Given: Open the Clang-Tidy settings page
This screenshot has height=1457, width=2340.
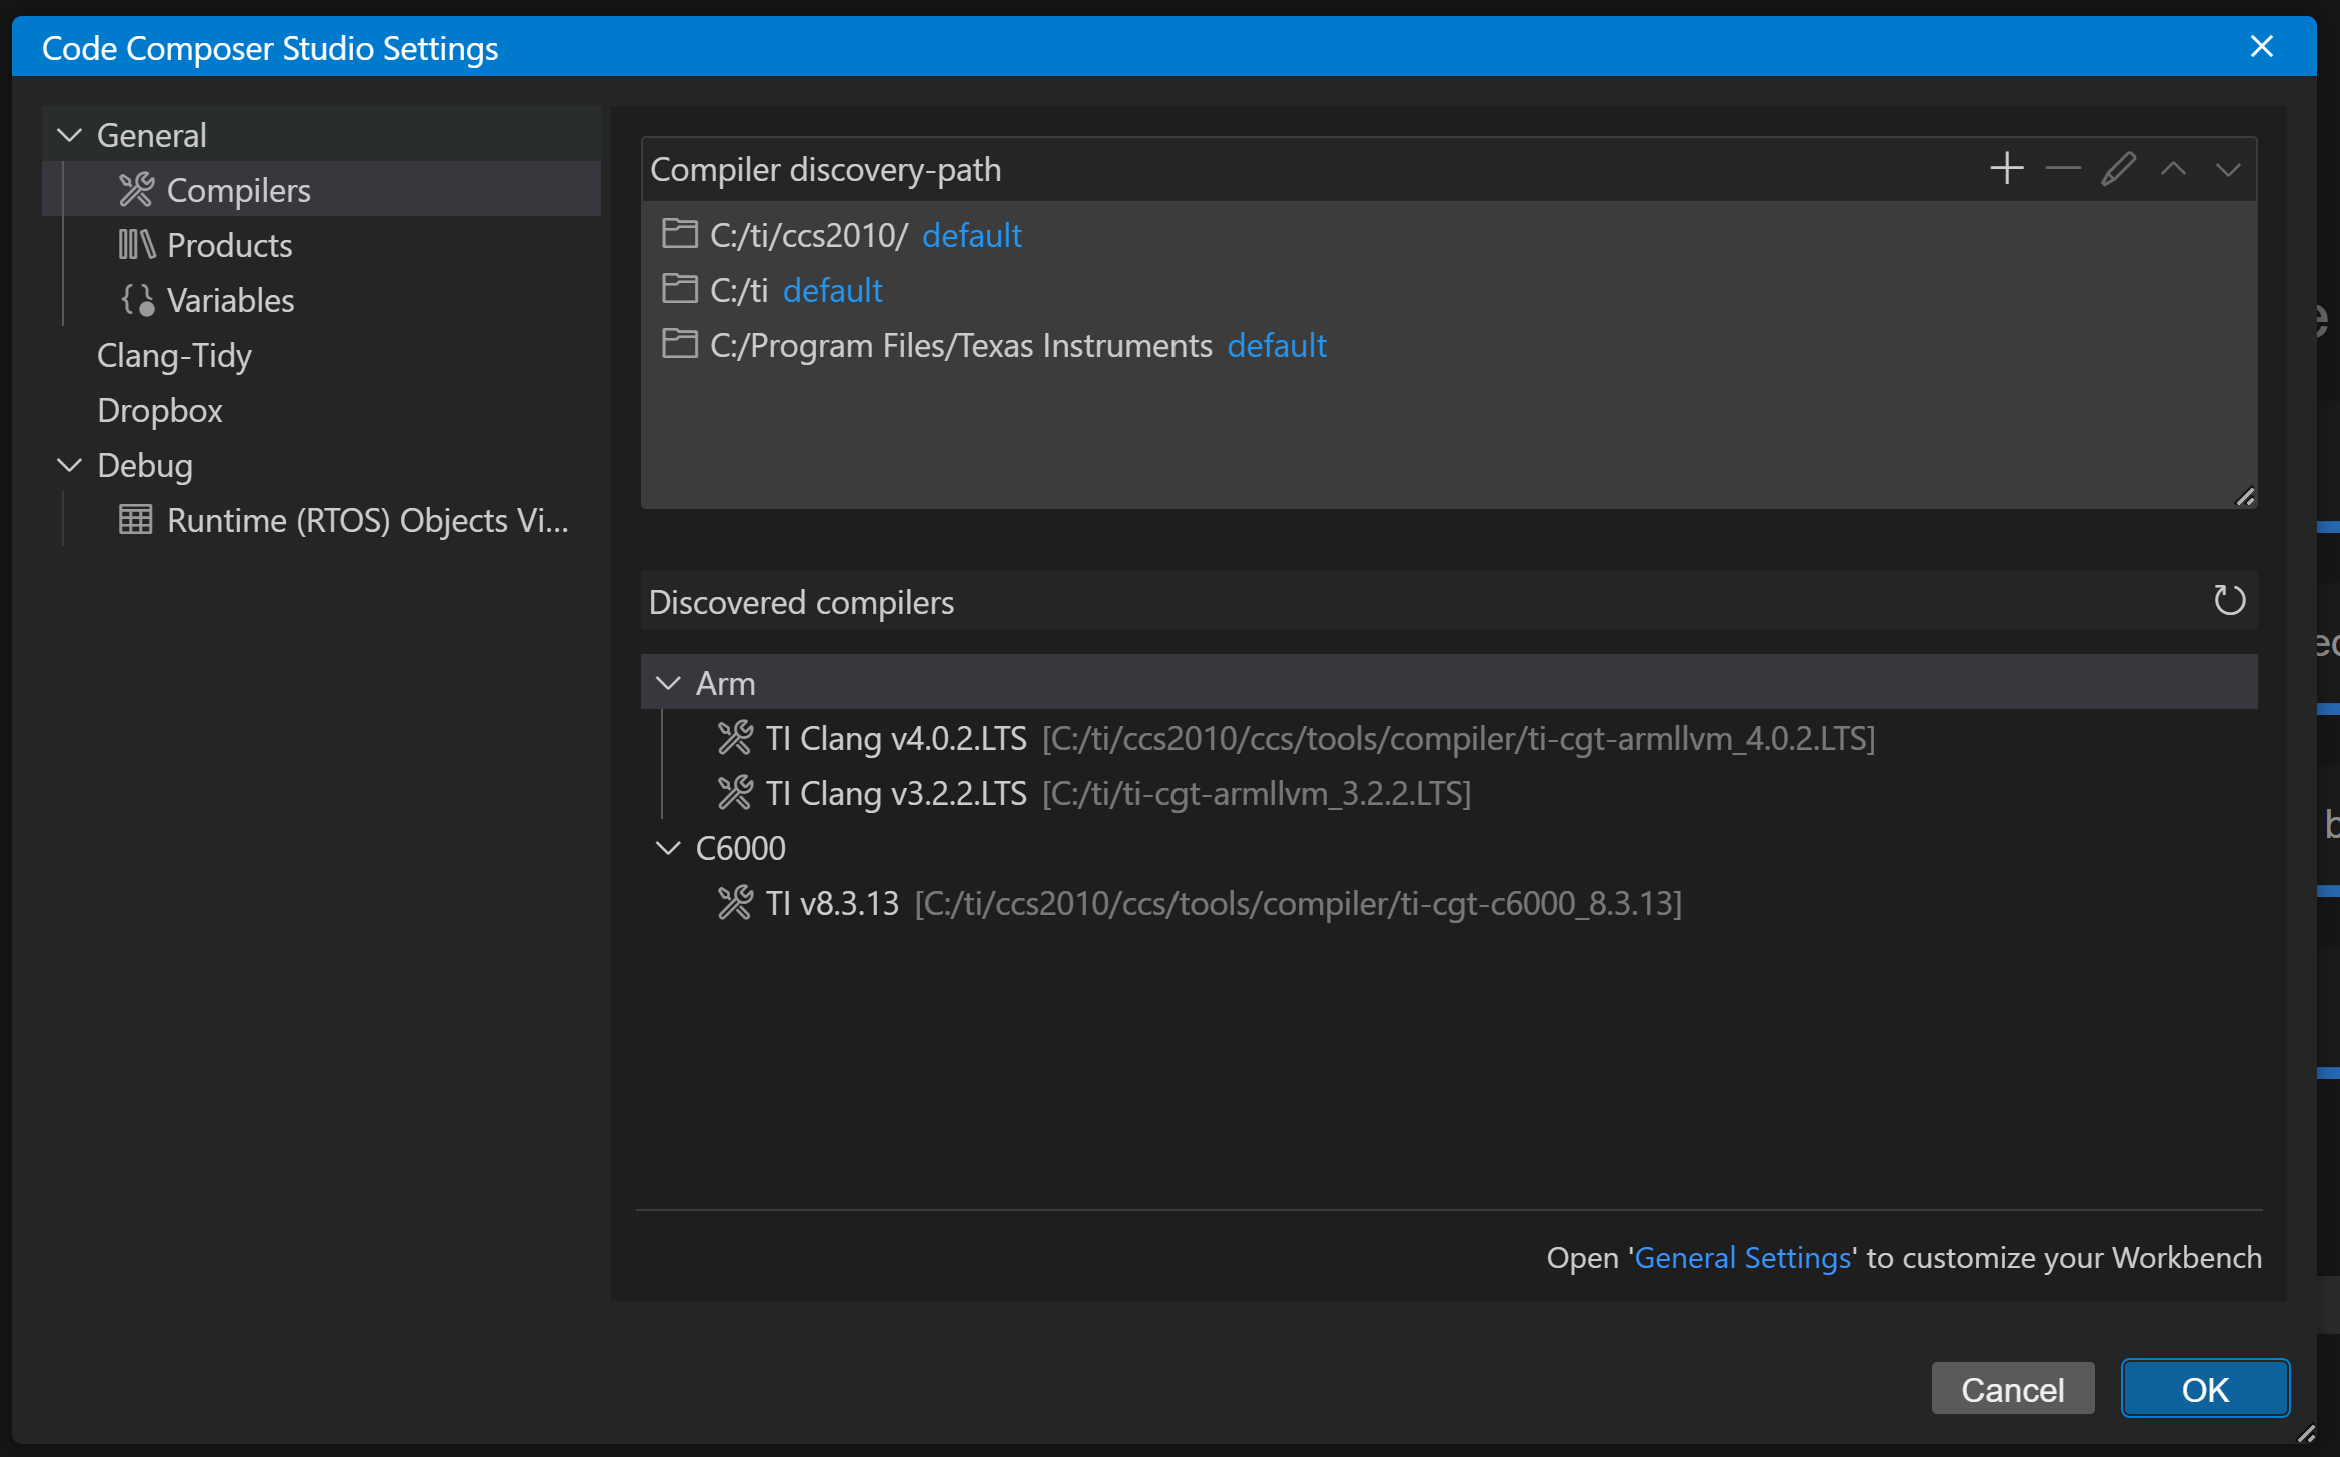Looking at the screenshot, I should point(174,356).
